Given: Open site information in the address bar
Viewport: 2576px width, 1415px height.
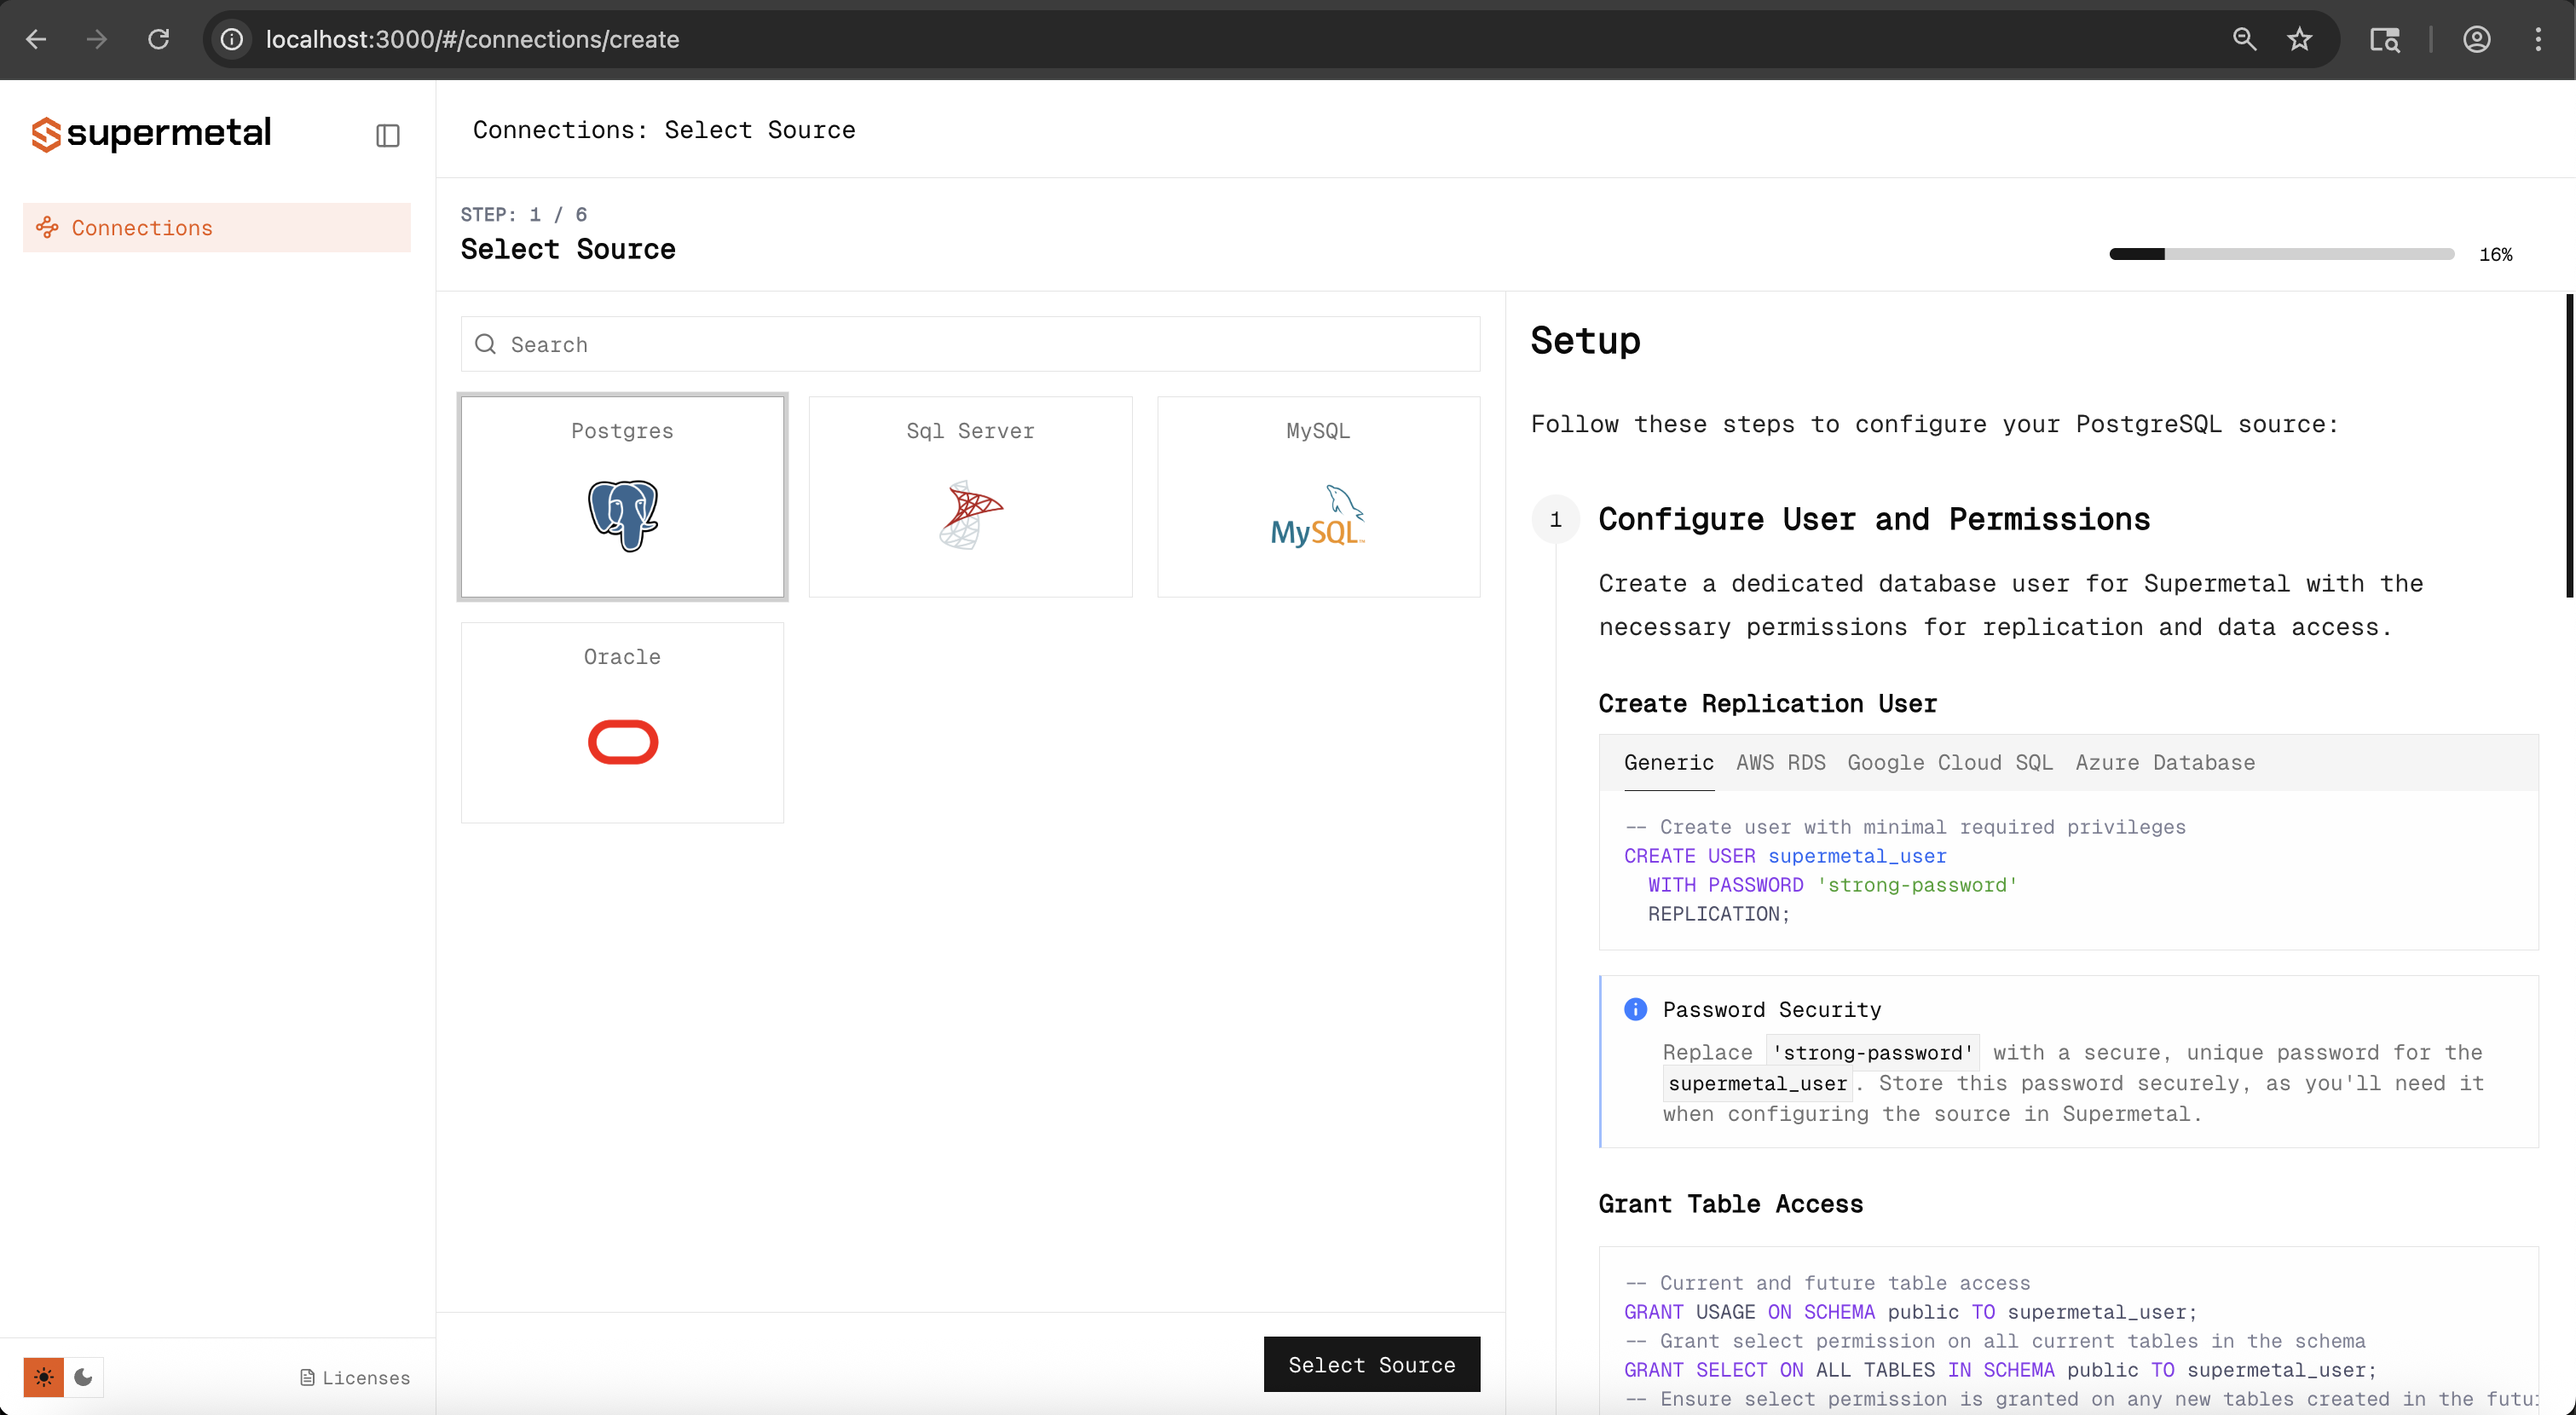Looking at the screenshot, I should (x=231, y=39).
